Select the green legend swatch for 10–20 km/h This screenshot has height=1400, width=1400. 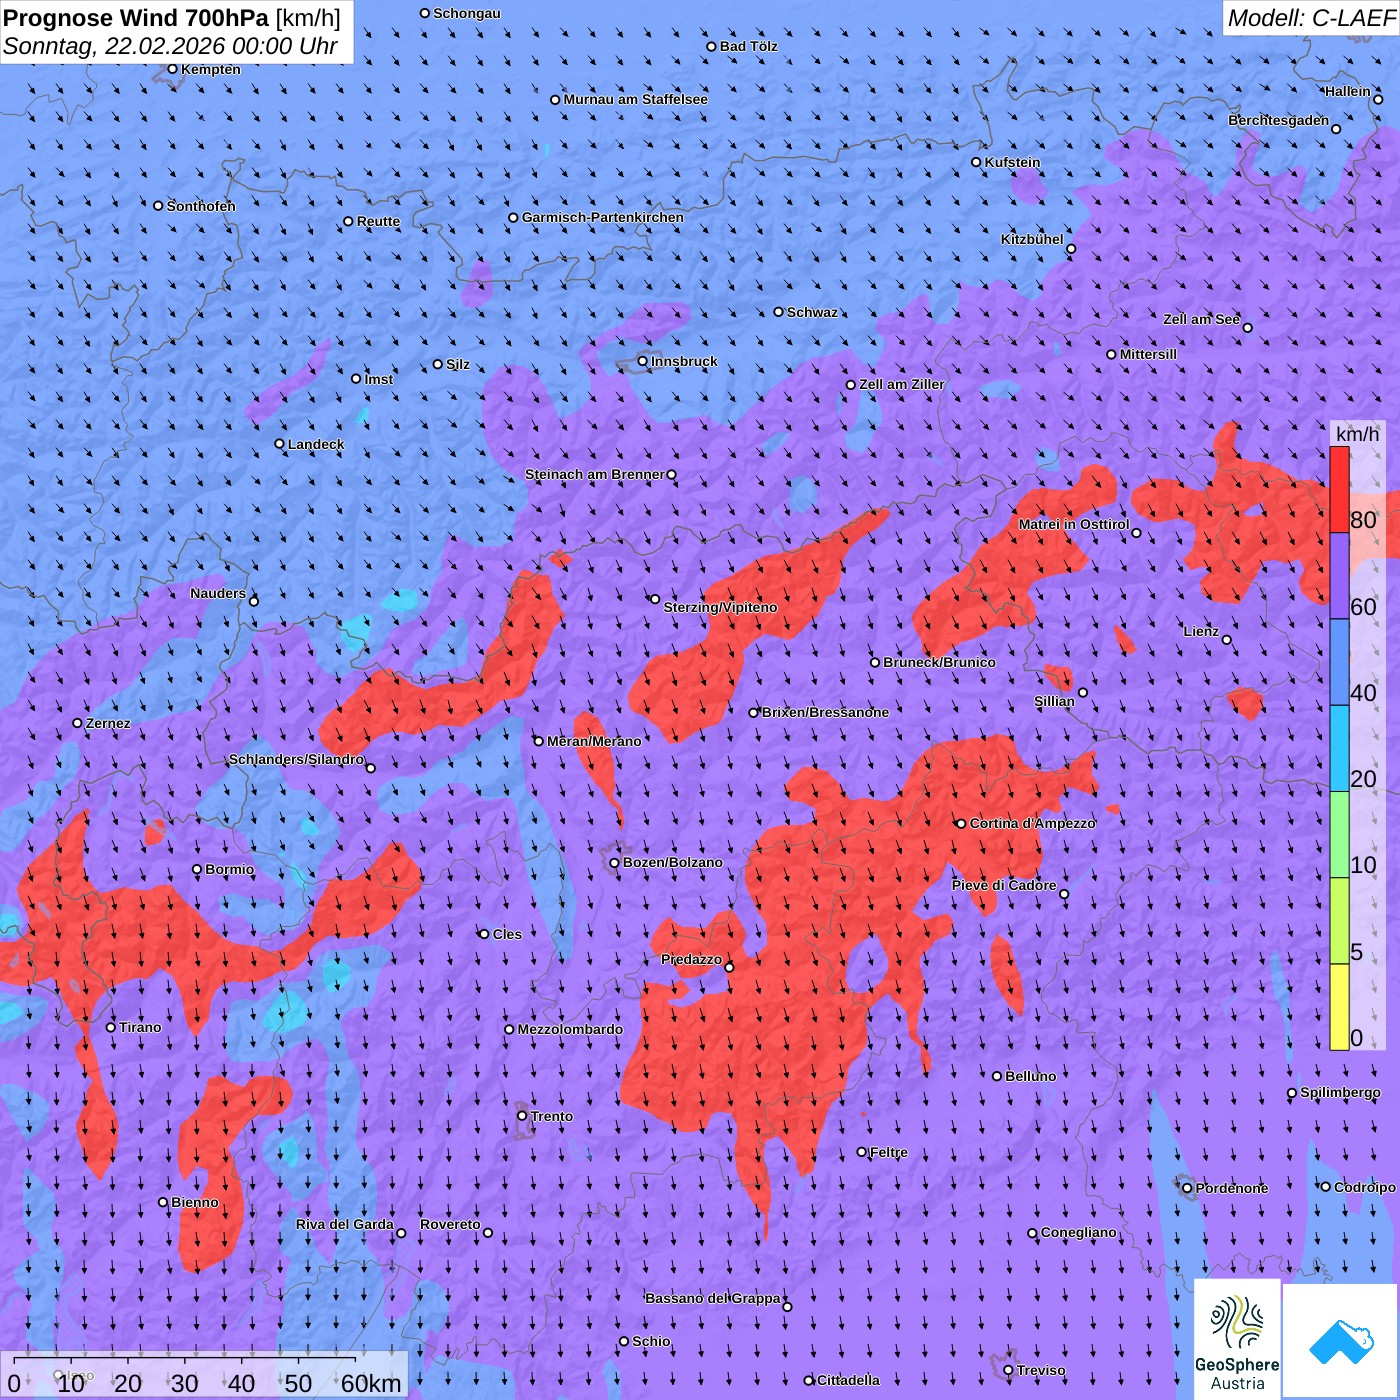coord(1339,835)
